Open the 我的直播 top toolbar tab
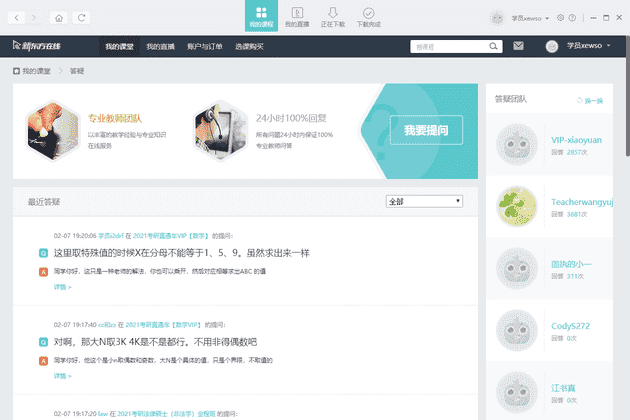The image size is (630, 420). coord(297,17)
